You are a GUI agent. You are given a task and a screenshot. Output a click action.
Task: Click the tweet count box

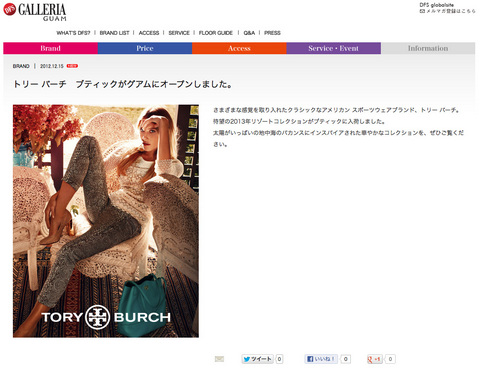pos(279,359)
